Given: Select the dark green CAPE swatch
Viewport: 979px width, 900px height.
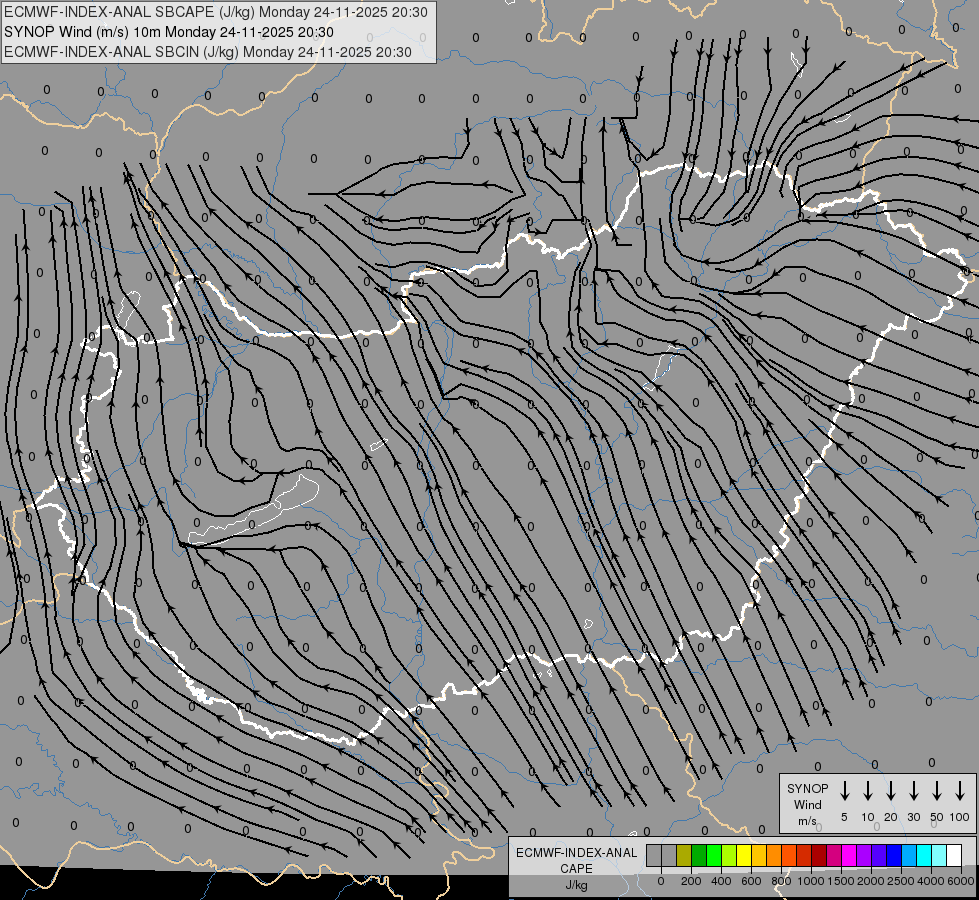Looking at the screenshot, I should click(x=699, y=855).
